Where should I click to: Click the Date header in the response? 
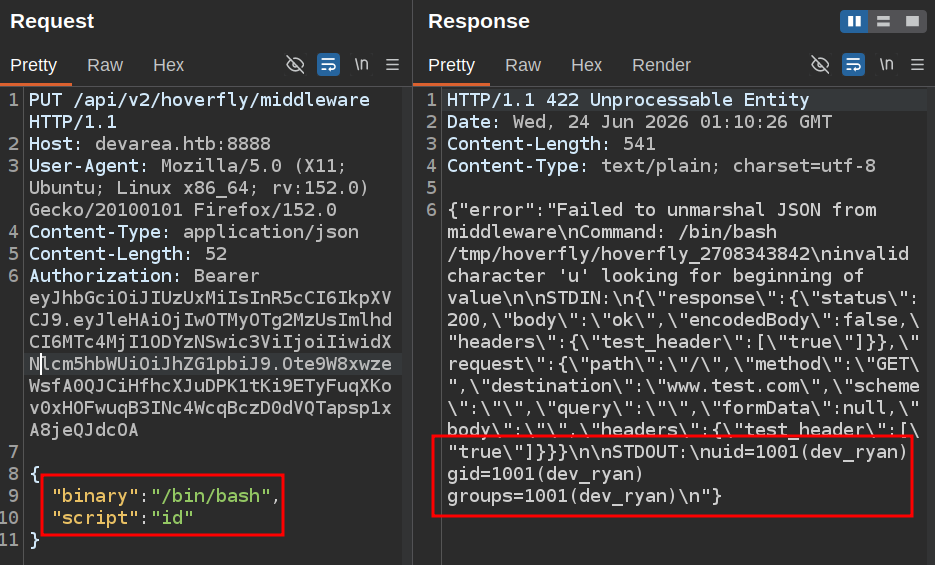click(x=639, y=122)
